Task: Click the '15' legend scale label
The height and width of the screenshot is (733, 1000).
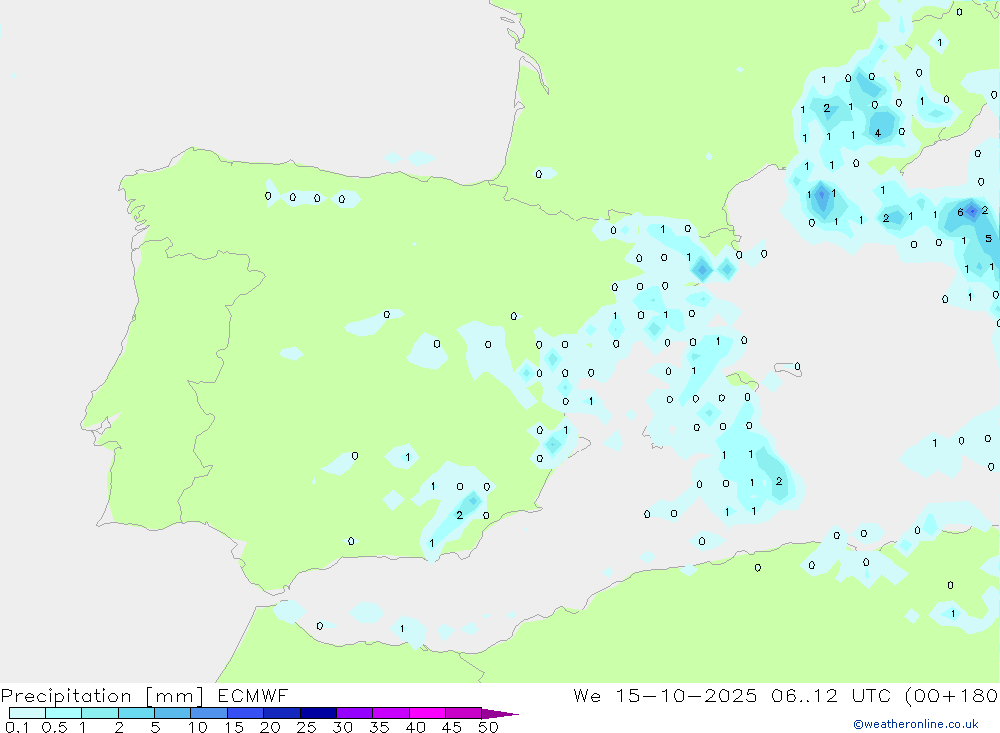Action: pyautogui.click(x=234, y=727)
